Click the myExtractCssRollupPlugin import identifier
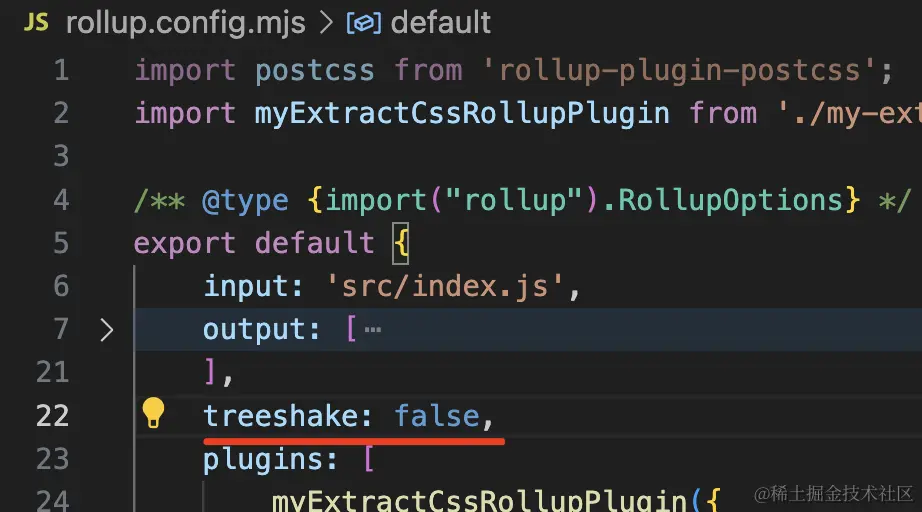The height and width of the screenshot is (512, 922). [462, 113]
